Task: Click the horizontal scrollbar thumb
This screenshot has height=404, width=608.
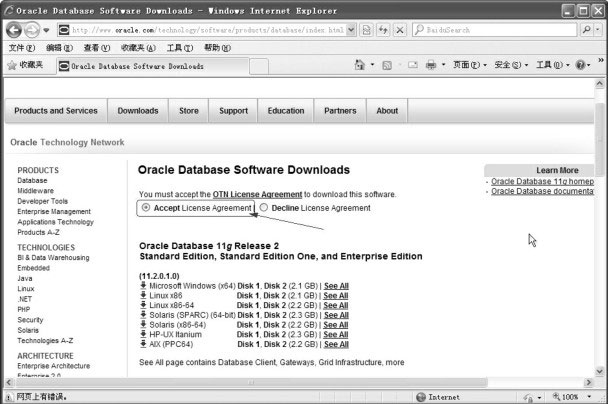Action: 251,383
